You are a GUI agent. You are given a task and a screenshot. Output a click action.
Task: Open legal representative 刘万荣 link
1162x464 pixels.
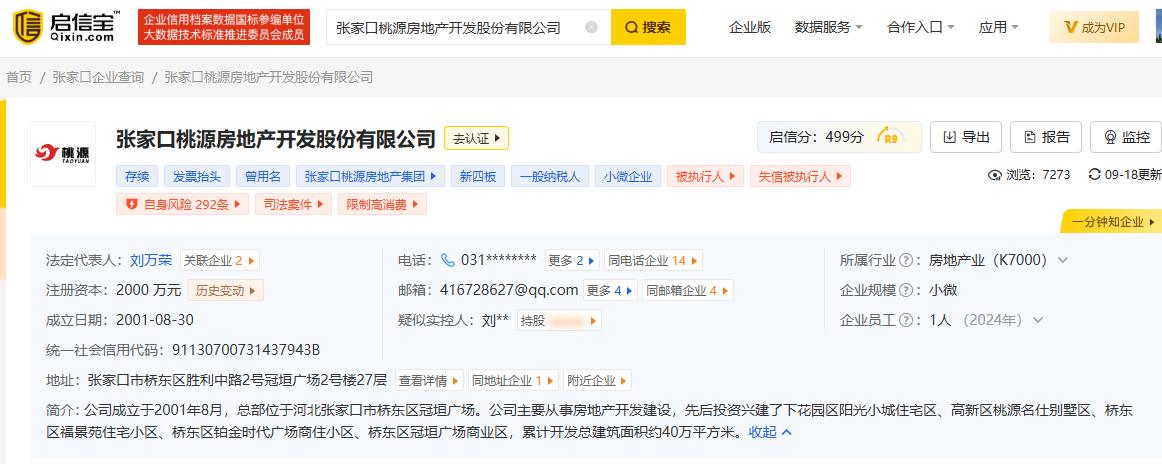(x=151, y=260)
